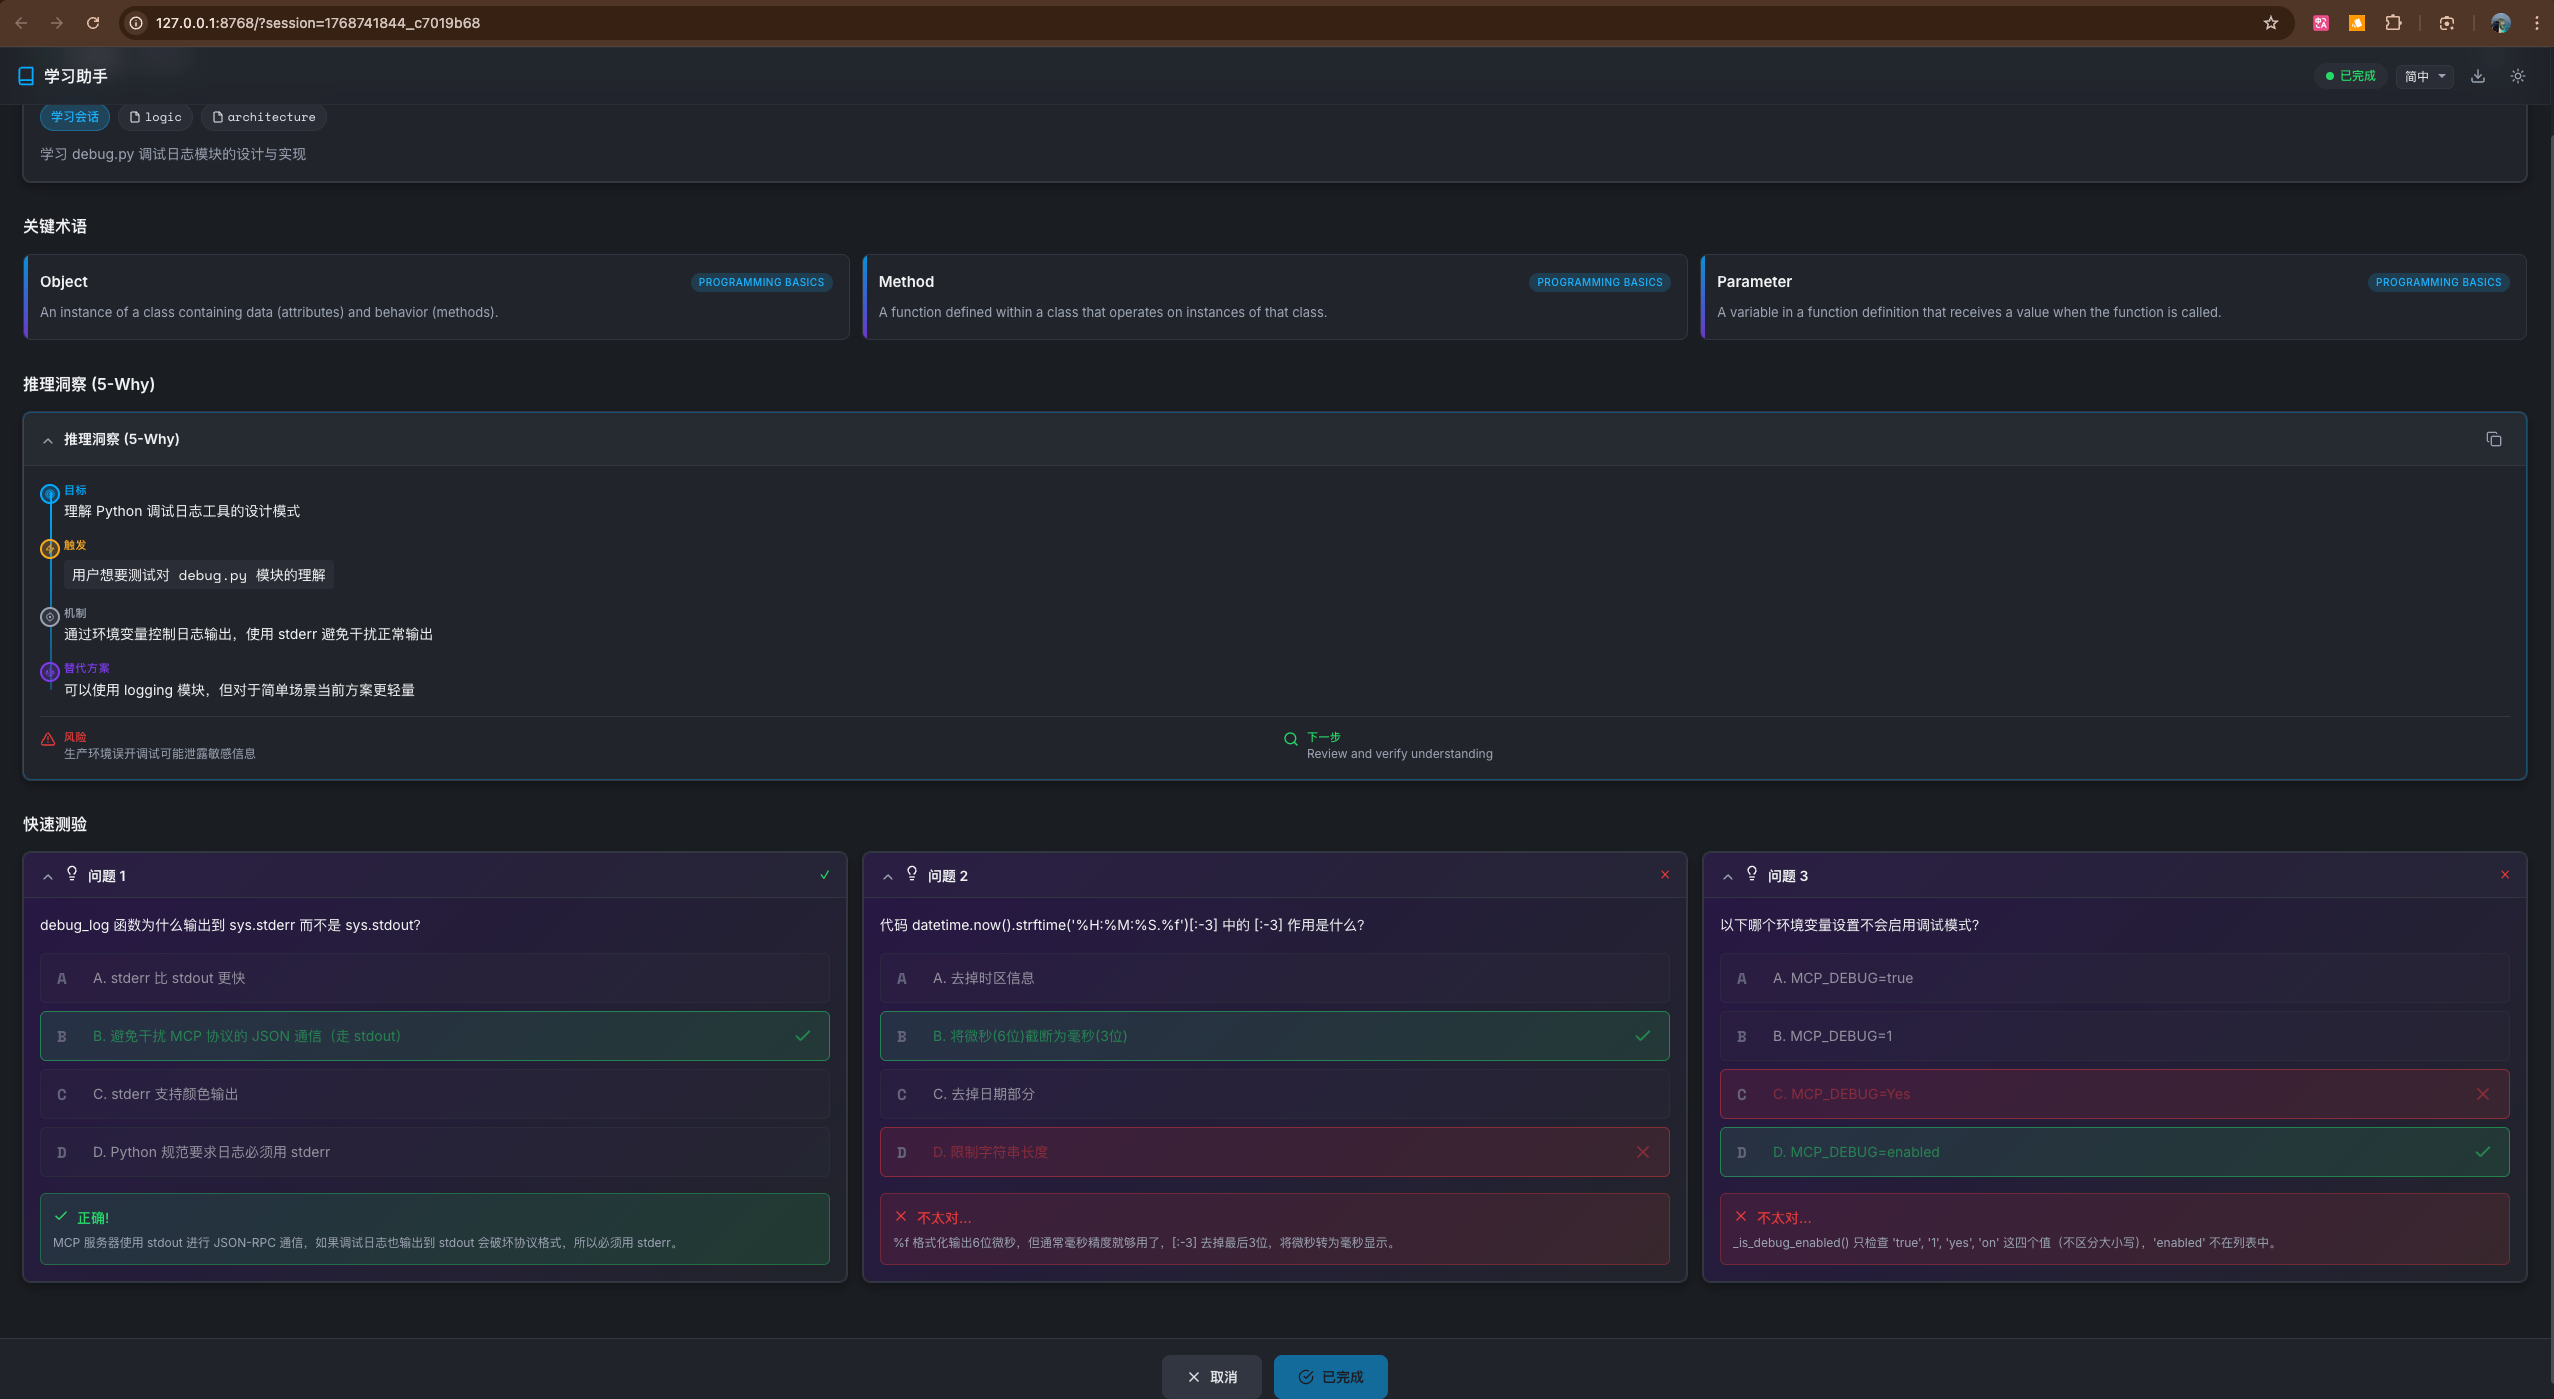The height and width of the screenshot is (1399, 2554).
Task: Click the 学习助手 app title
Action: click(x=76, y=76)
